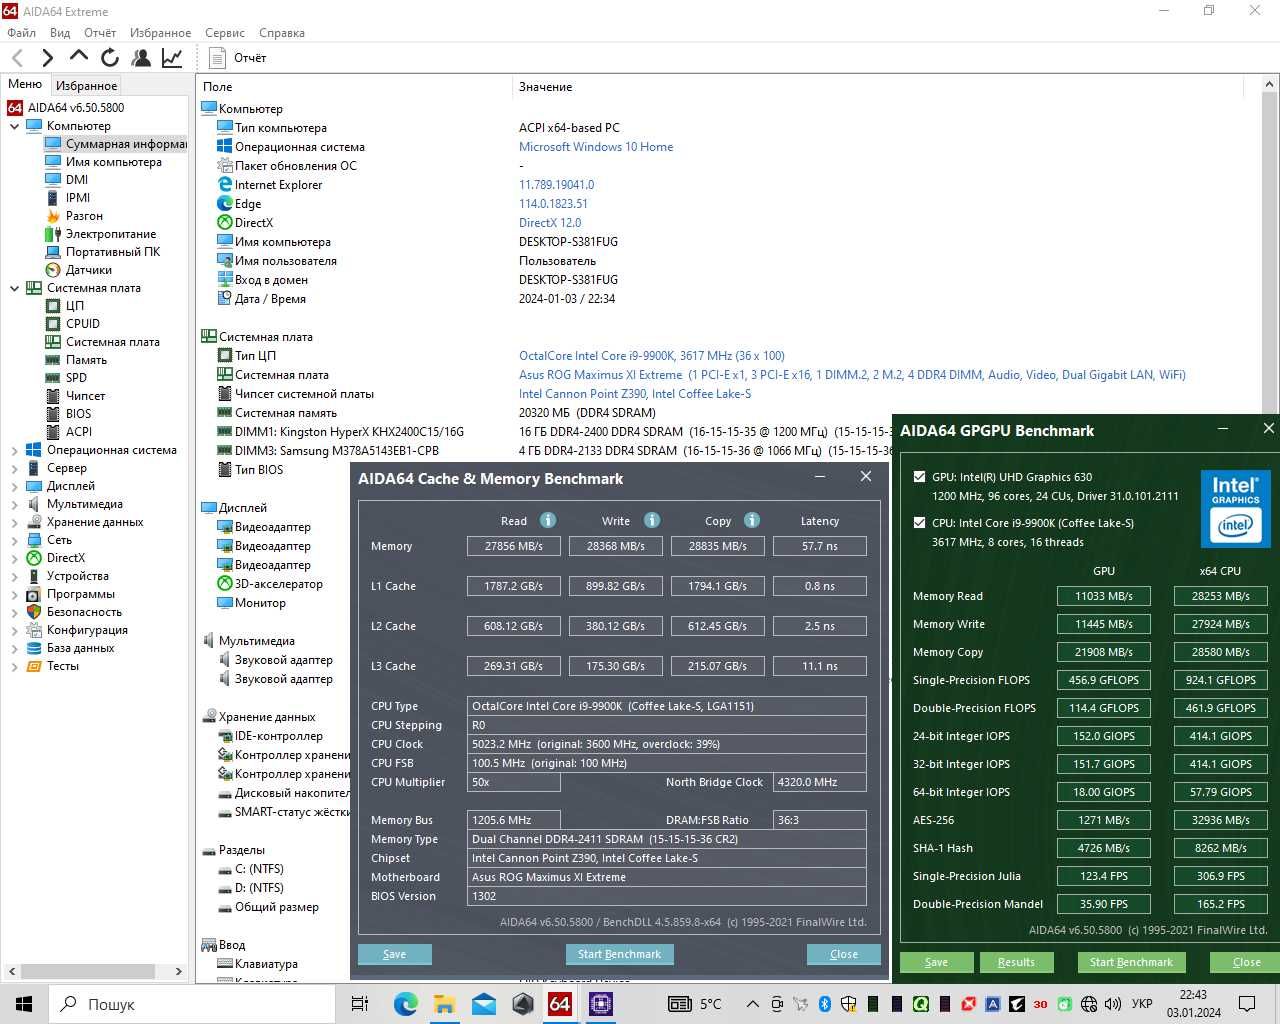Click the CPU-Z purple chip taskbar icon
The height and width of the screenshot is (1024, 1280).
pos(601,1004)
